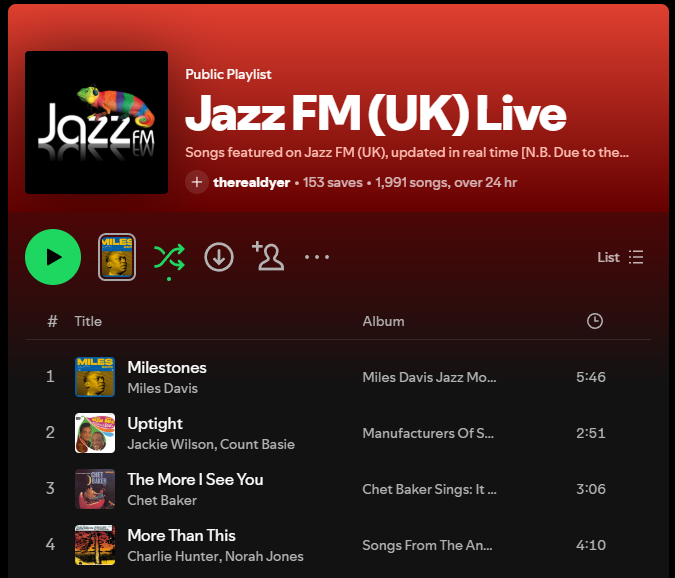
Task: Download the playlist with the arrow icon
Action: tap(219, 257)
